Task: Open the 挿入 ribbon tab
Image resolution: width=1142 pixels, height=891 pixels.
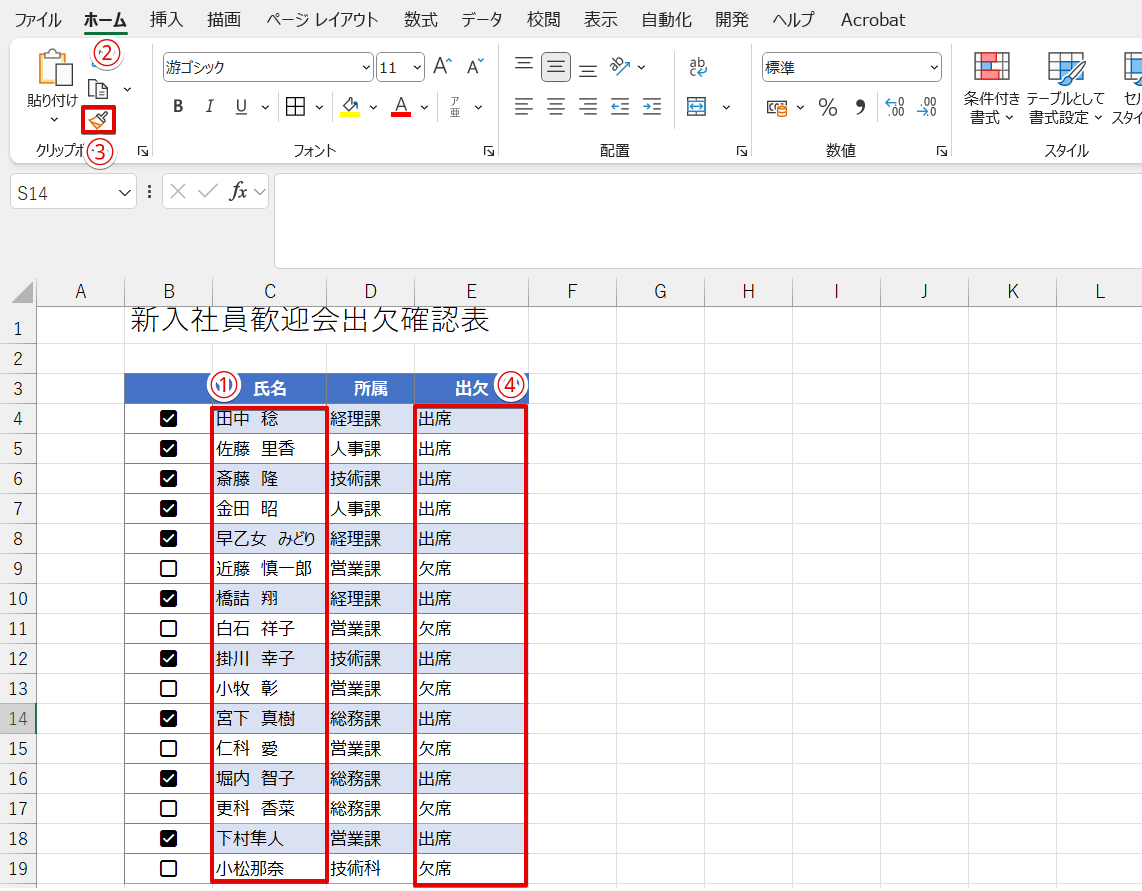Action: pos(166,20)
